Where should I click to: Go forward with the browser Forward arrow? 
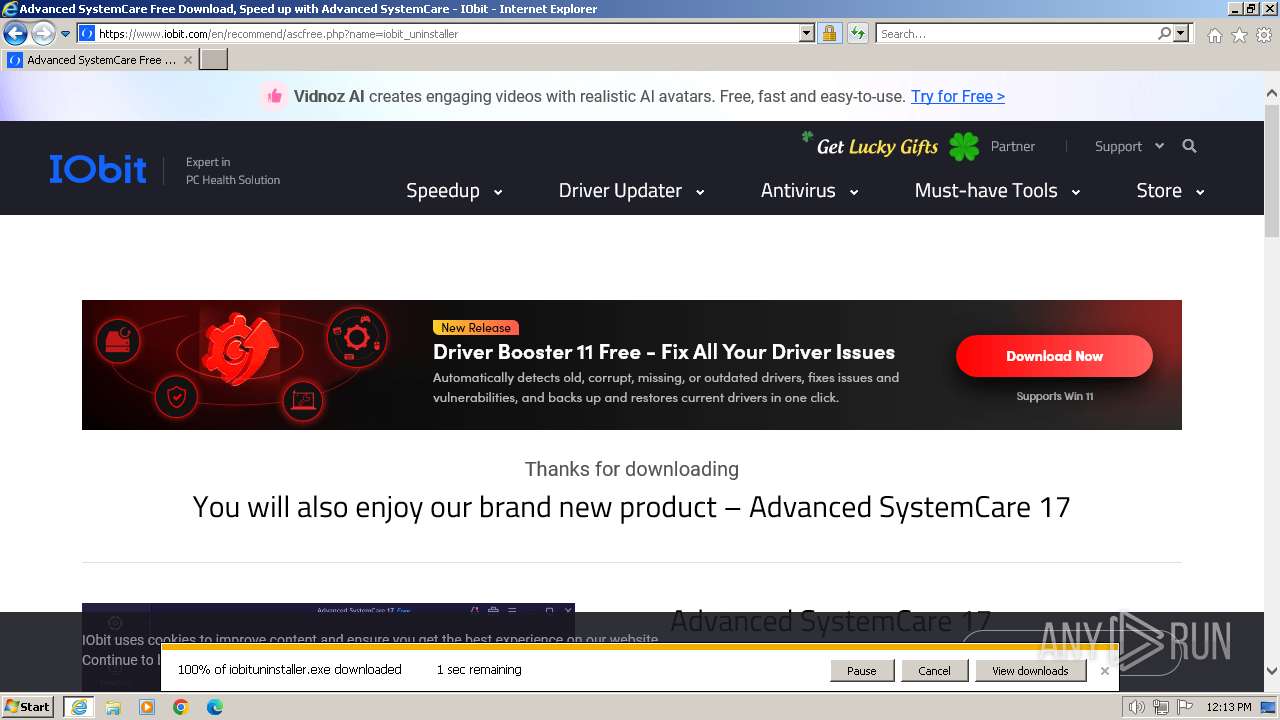43,33
